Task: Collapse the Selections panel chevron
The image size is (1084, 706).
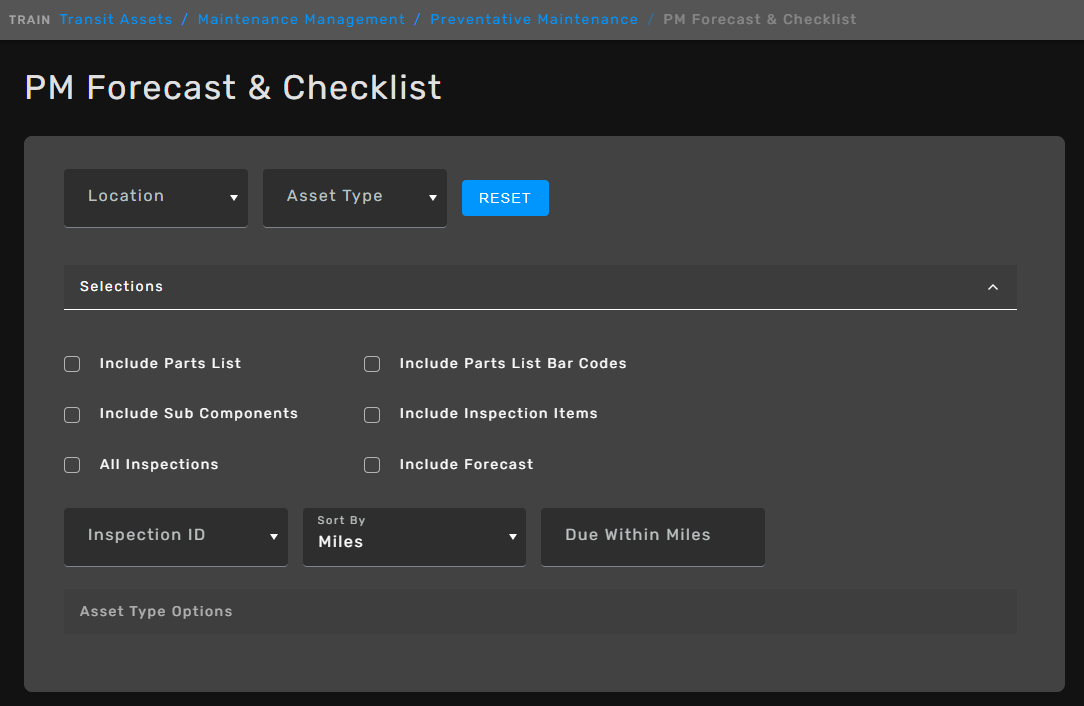Action: coord(992,287)
